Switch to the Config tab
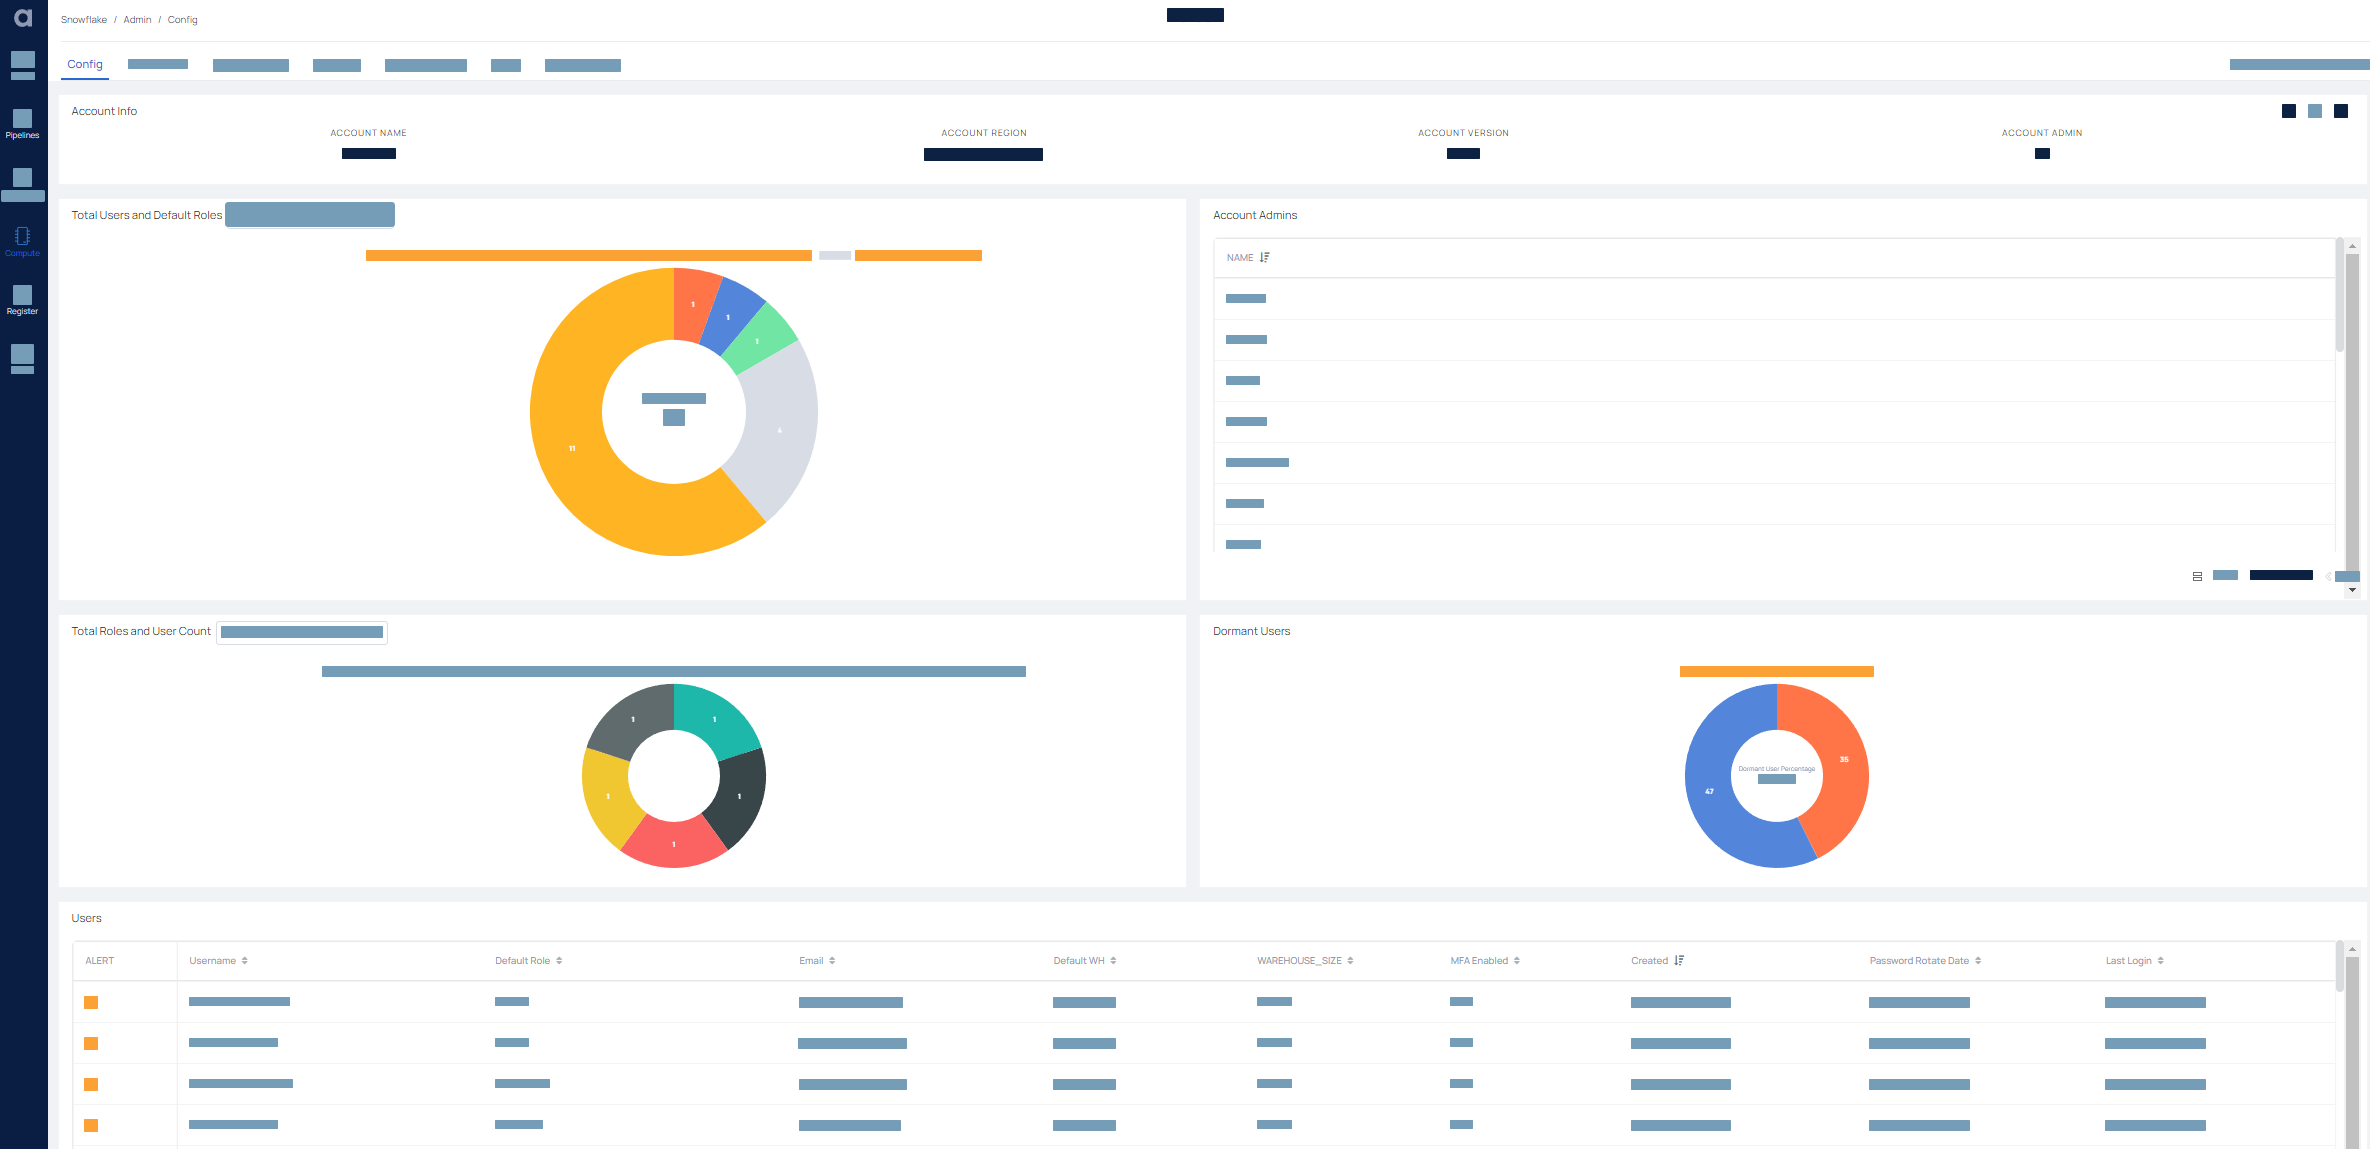2370x1149 pixels. [x=85, y=64]
